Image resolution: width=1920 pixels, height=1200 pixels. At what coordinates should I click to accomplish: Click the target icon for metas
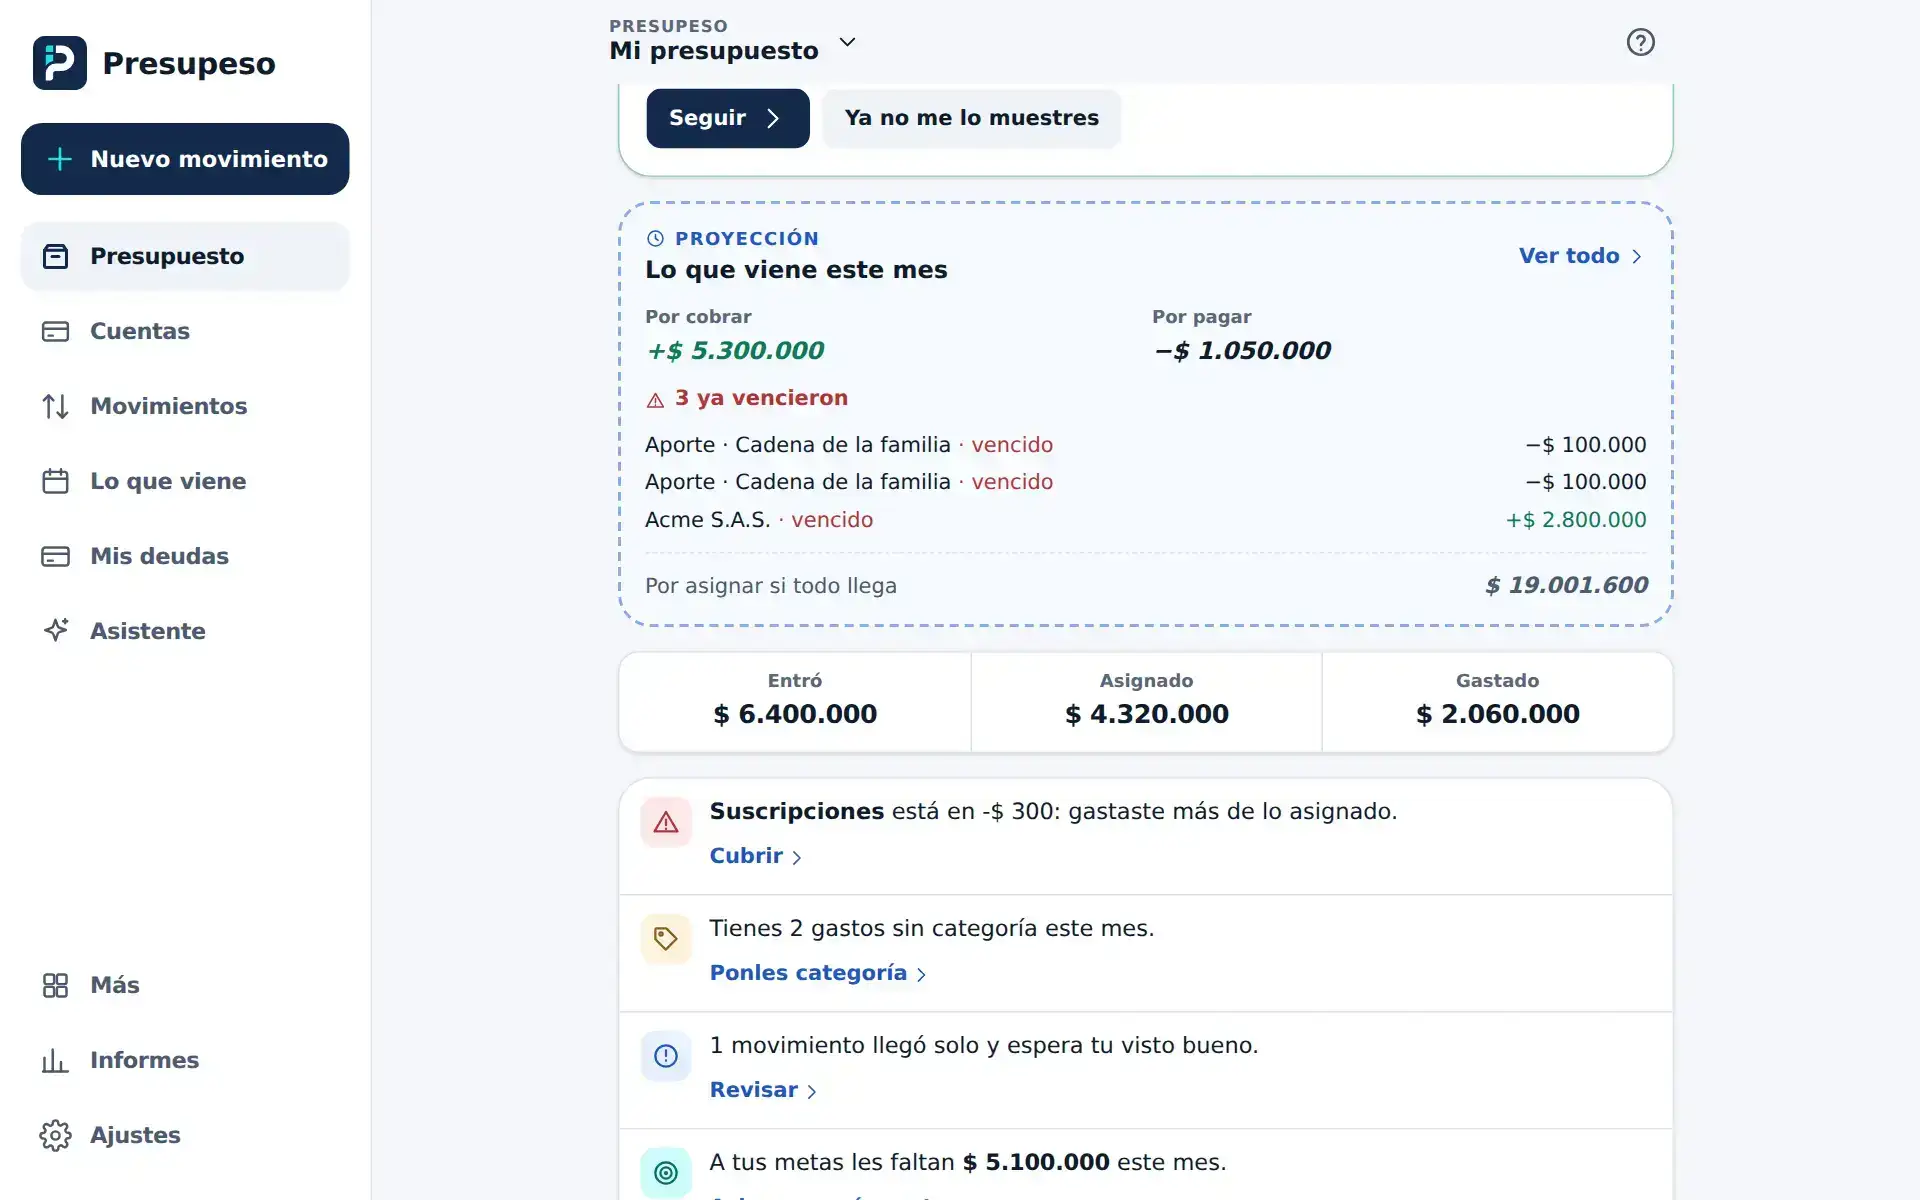click(x=666, y=1173)
